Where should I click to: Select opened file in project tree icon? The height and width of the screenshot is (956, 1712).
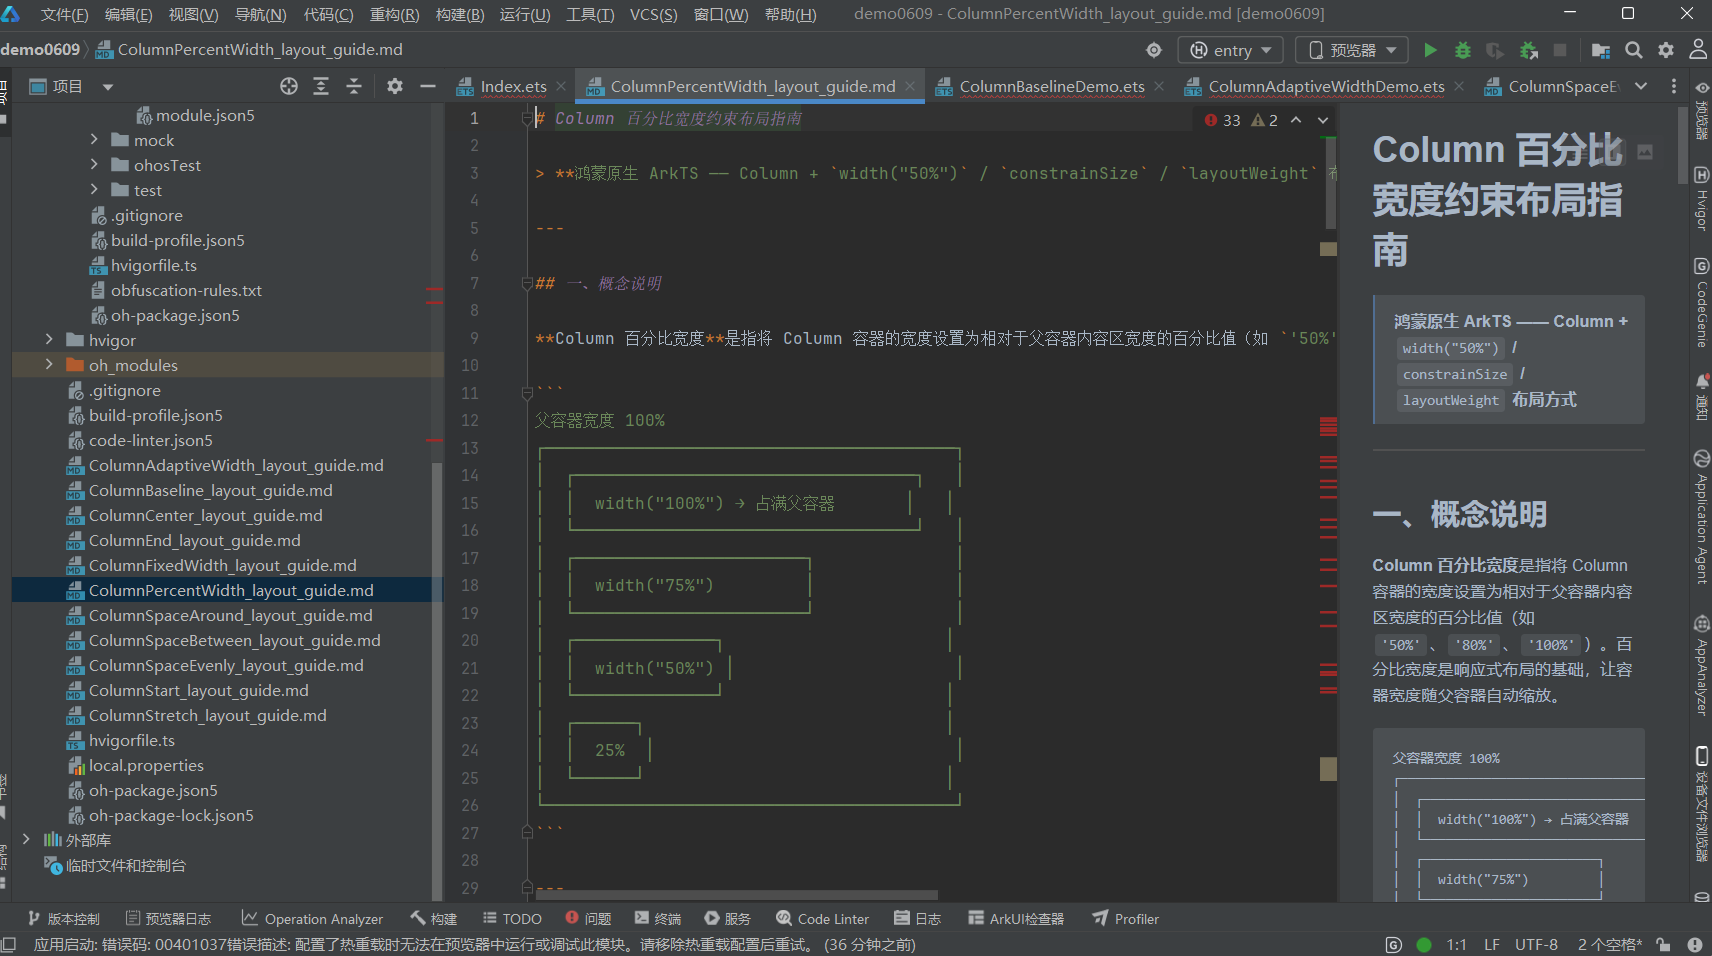pyautogui.click(x=289, y=86)
